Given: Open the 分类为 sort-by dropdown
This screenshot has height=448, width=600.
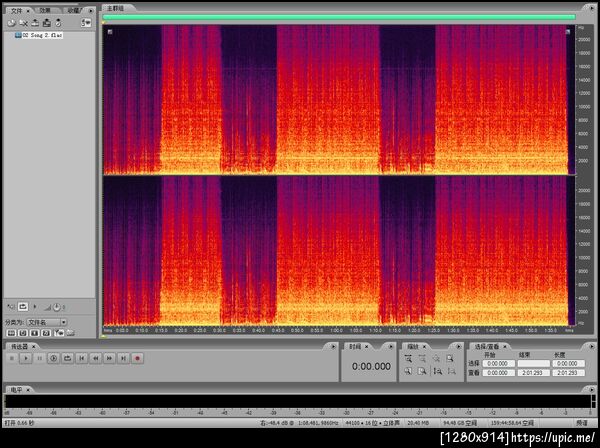Looking at the screenshot, I should coord(48,322).
